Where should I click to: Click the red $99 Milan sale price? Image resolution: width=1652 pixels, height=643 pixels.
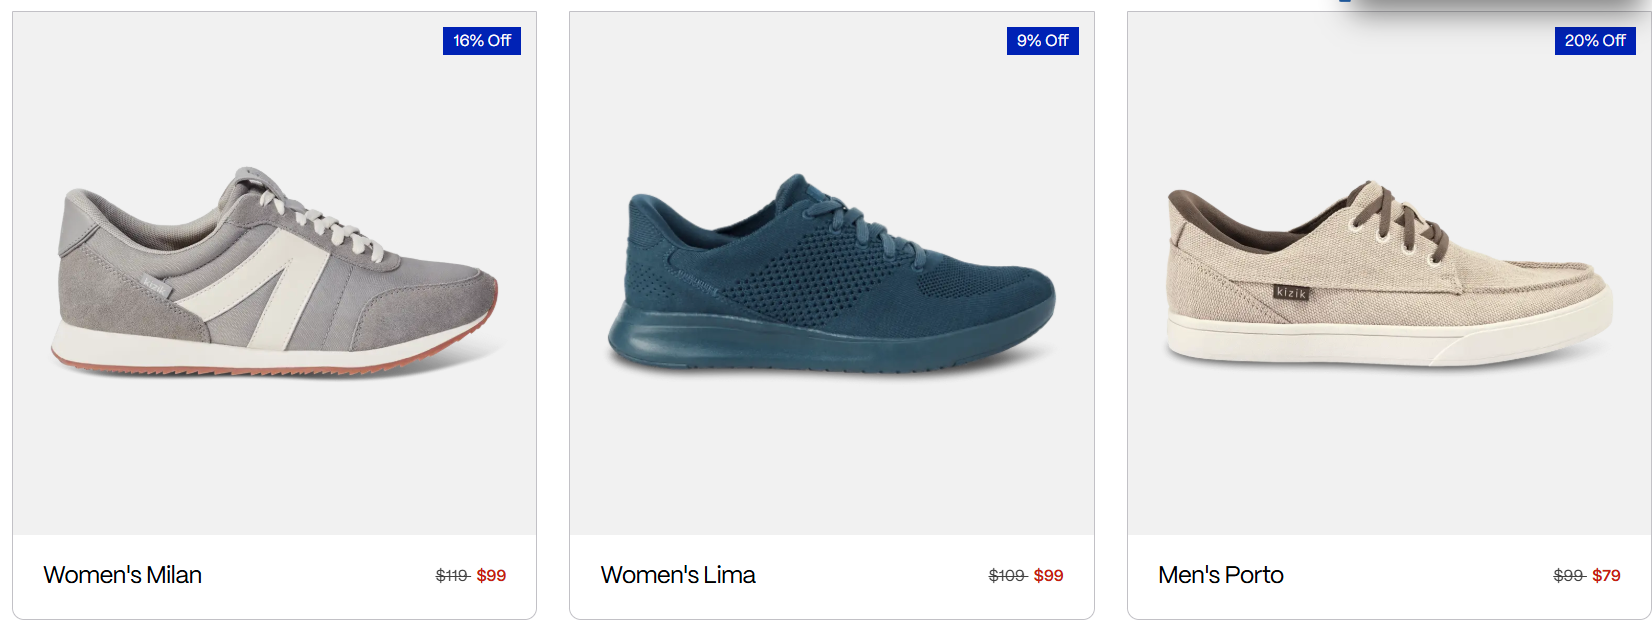(491, 576)
